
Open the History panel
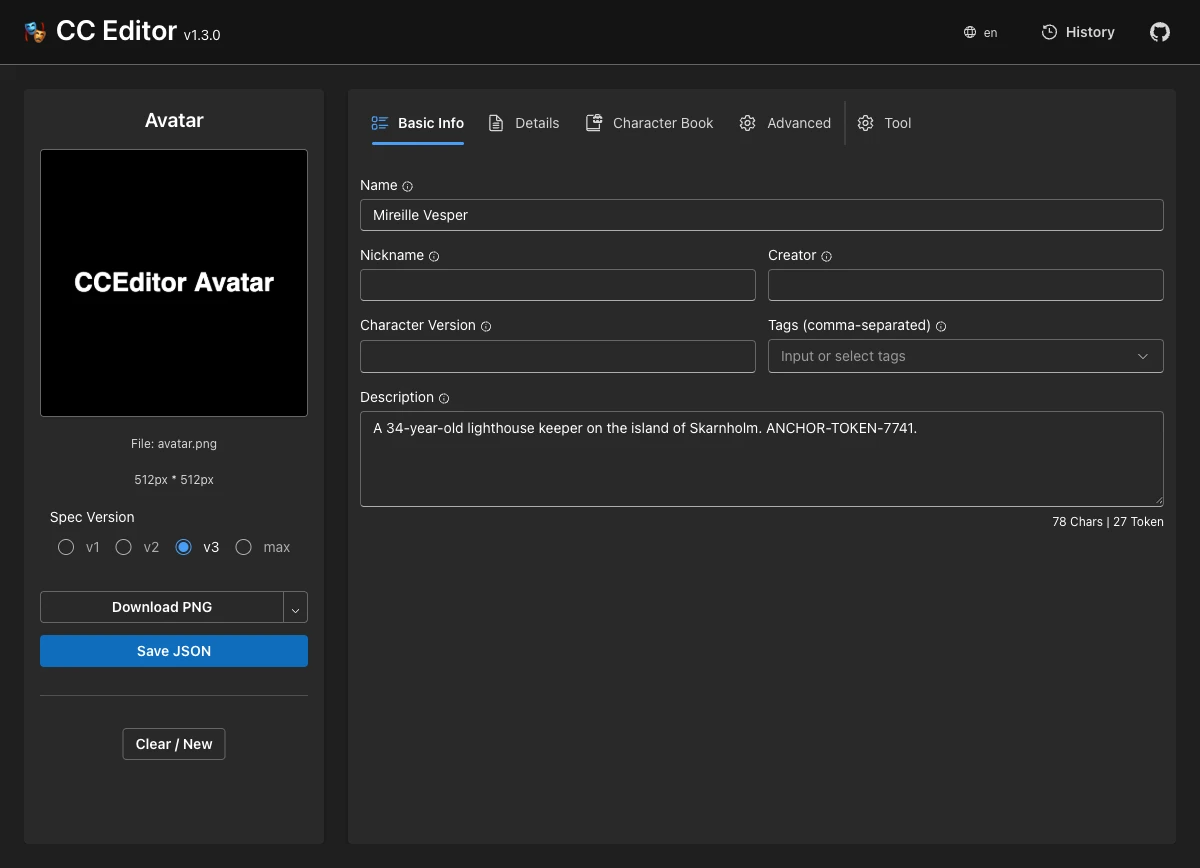coord(1078,32)
